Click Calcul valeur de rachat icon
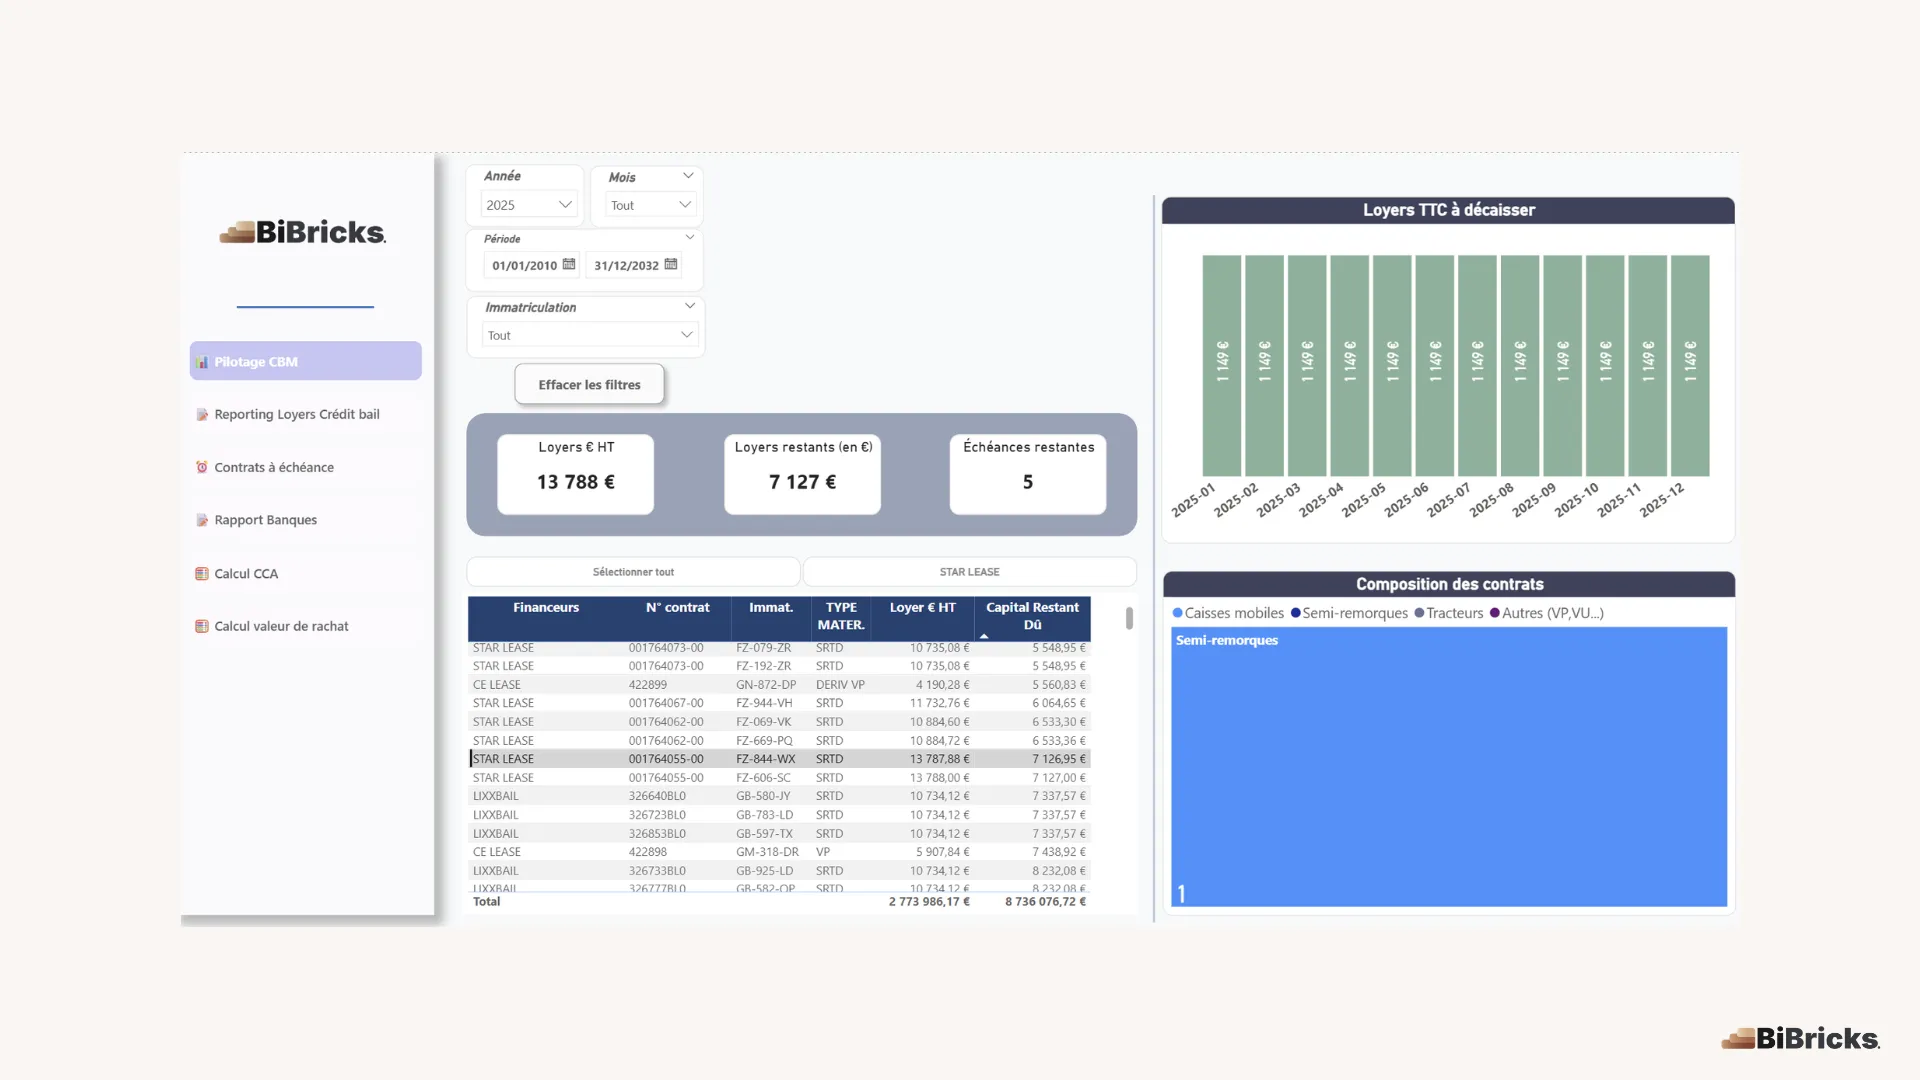 click(x=202, y=627)
